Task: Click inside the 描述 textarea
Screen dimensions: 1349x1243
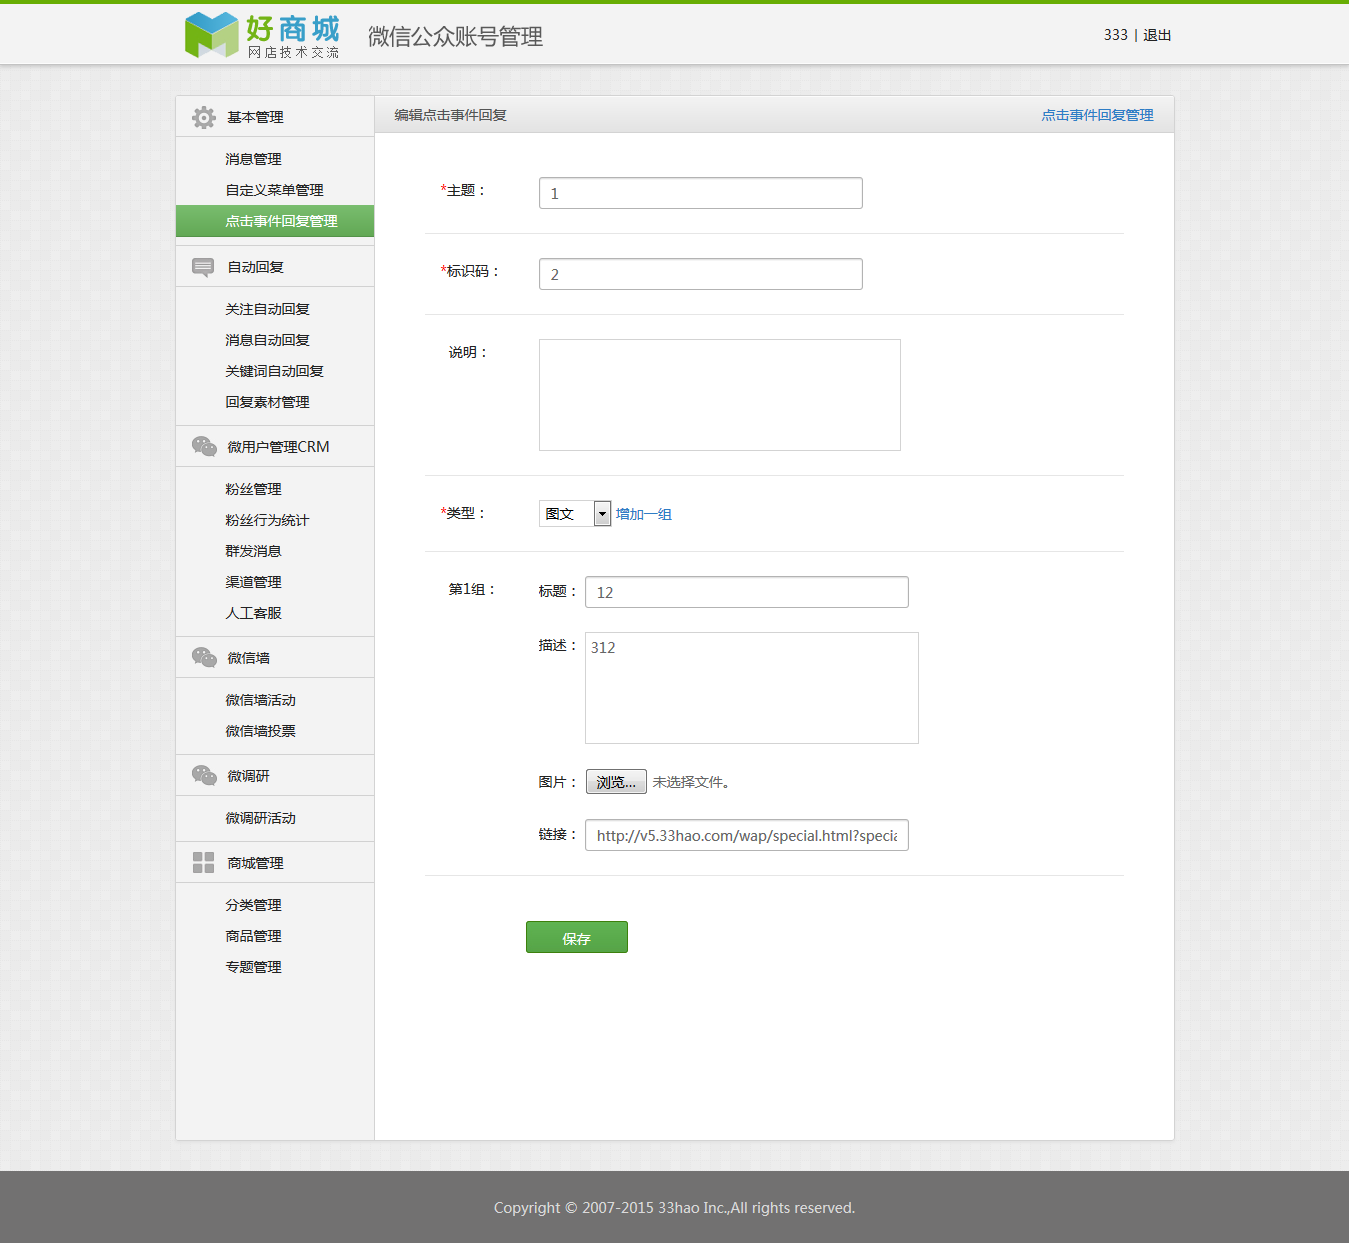Action: [x=752, y=688]
